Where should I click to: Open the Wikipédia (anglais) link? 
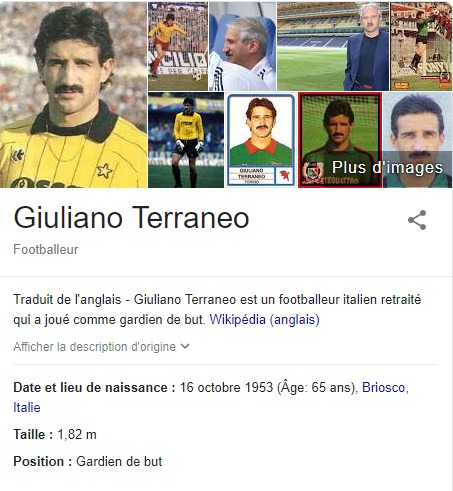coord(264,319)
